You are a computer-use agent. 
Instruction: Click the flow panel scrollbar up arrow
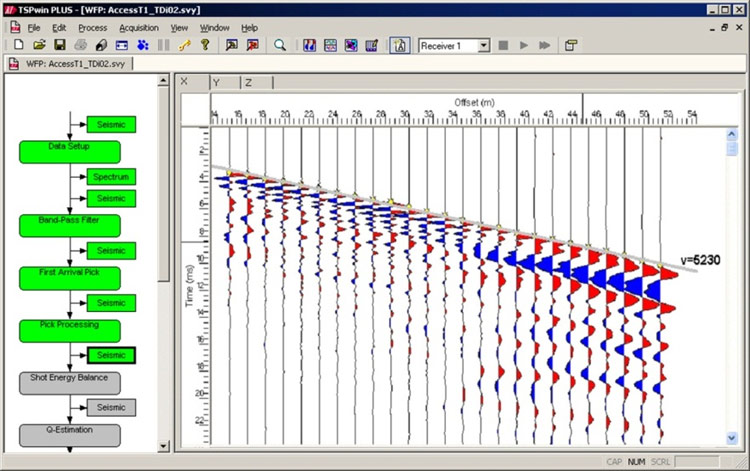(x=163, y=80)
